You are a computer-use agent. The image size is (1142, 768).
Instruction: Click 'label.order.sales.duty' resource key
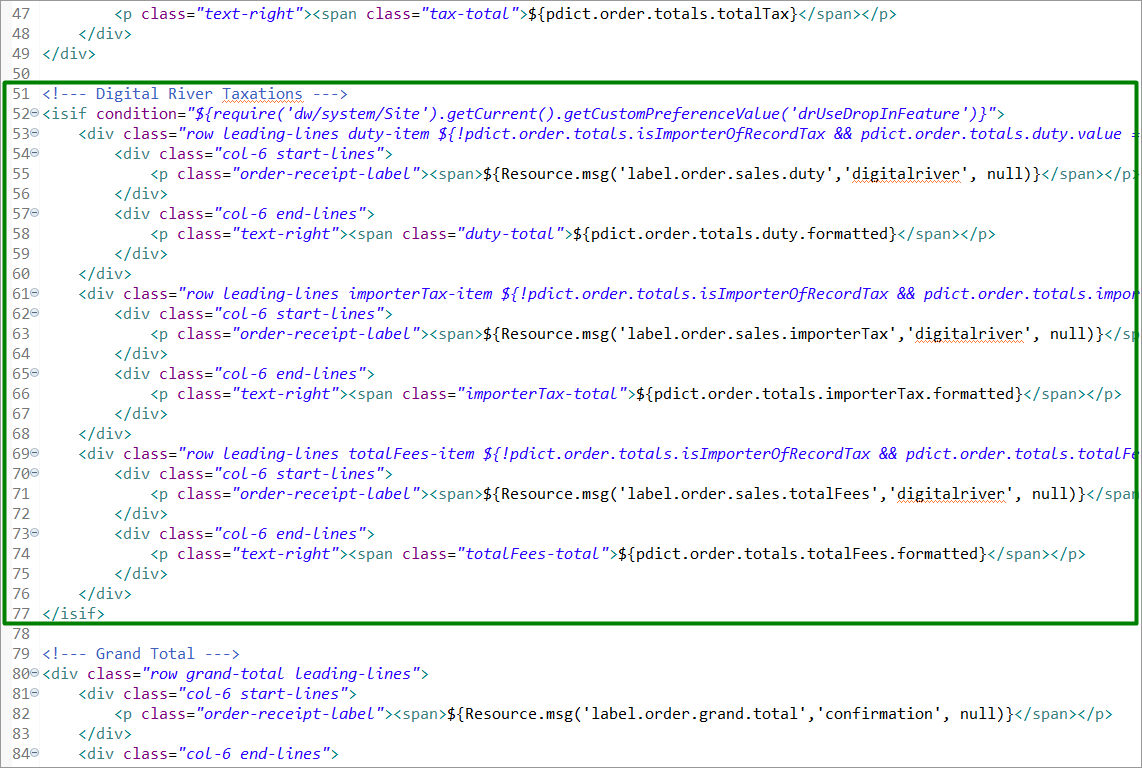pos(725,174)
